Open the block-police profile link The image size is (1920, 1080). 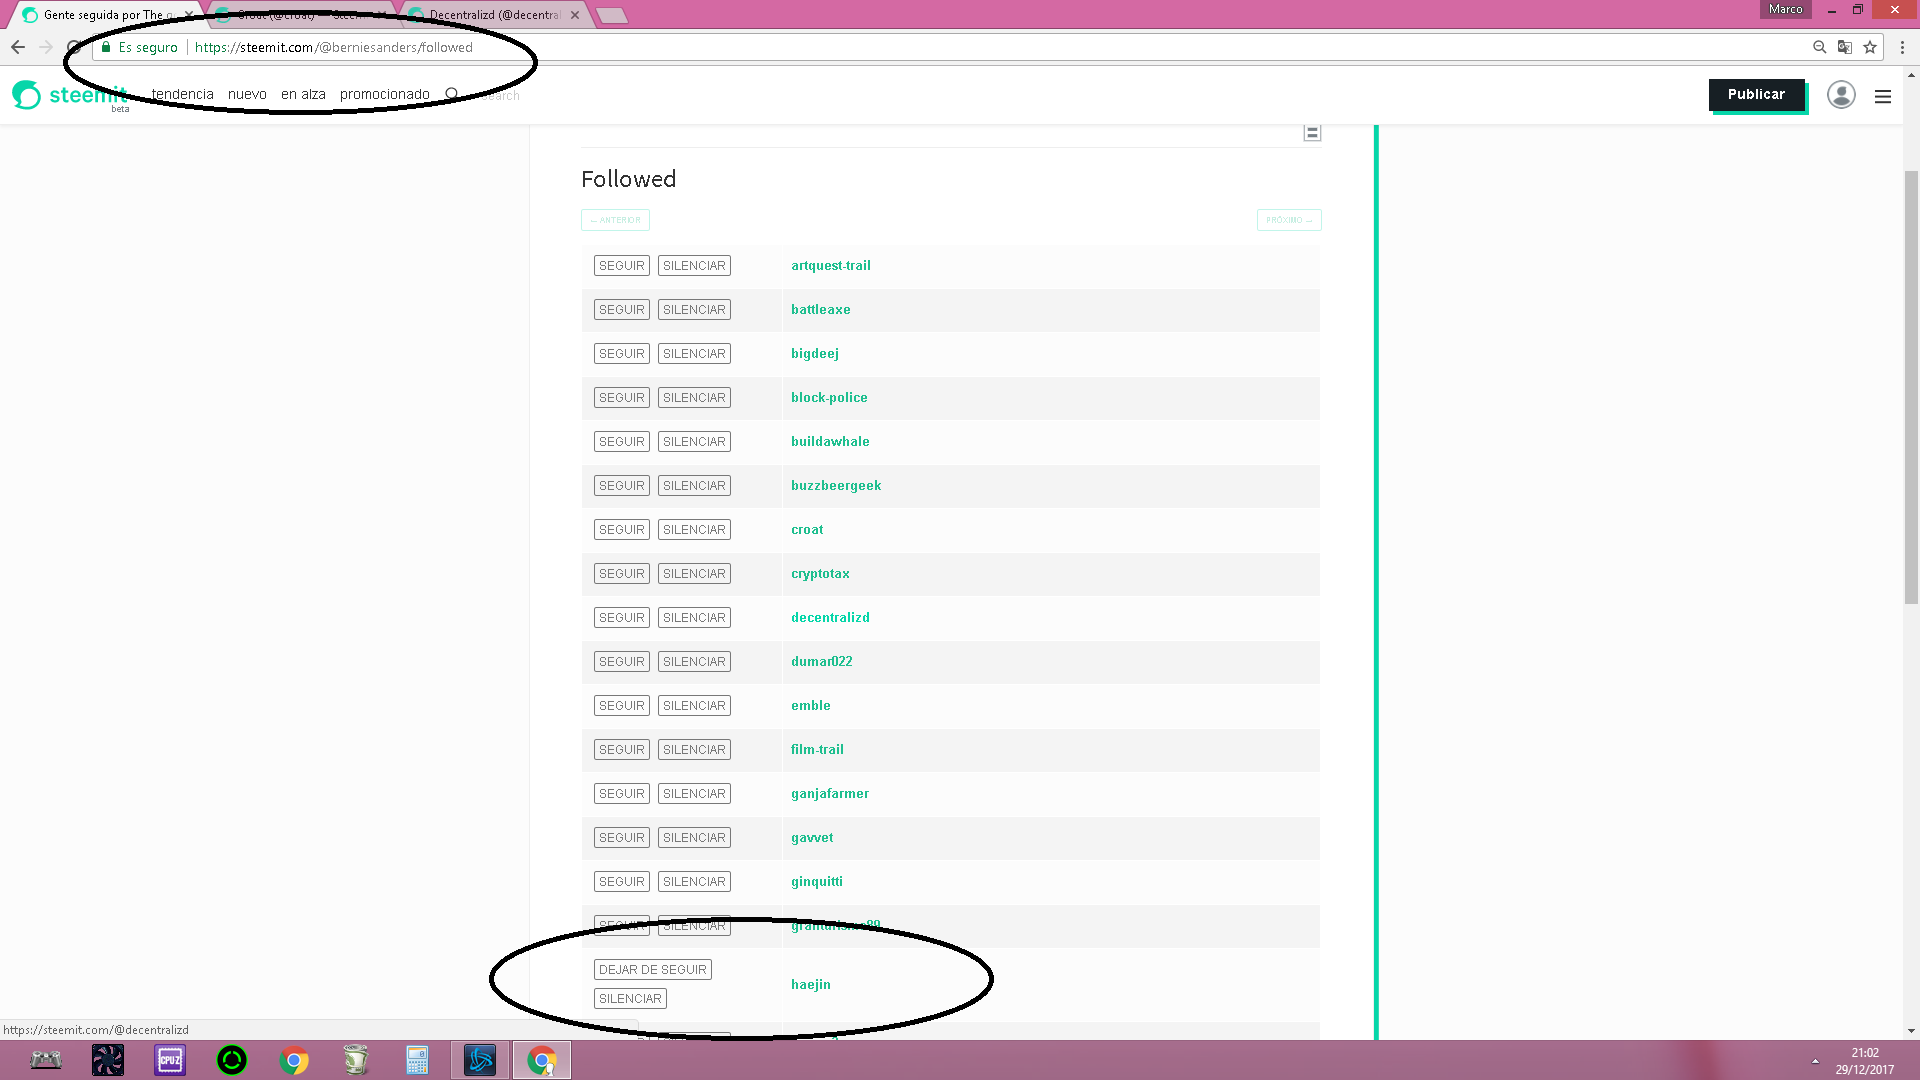click(829, 398)
